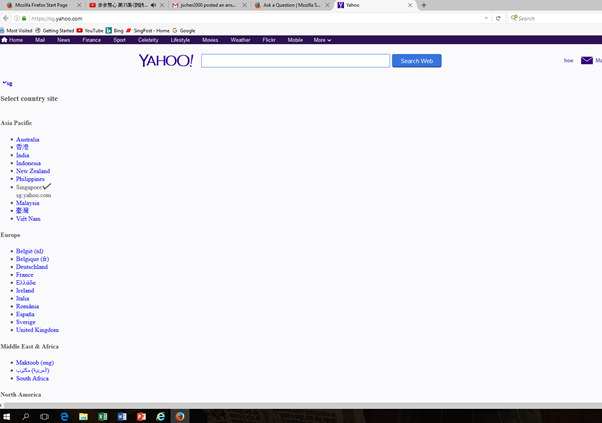Open Movies in the Yahoo navigation bar
The height and width of the screenshot is (423, 602).
(x=210, y=40)
